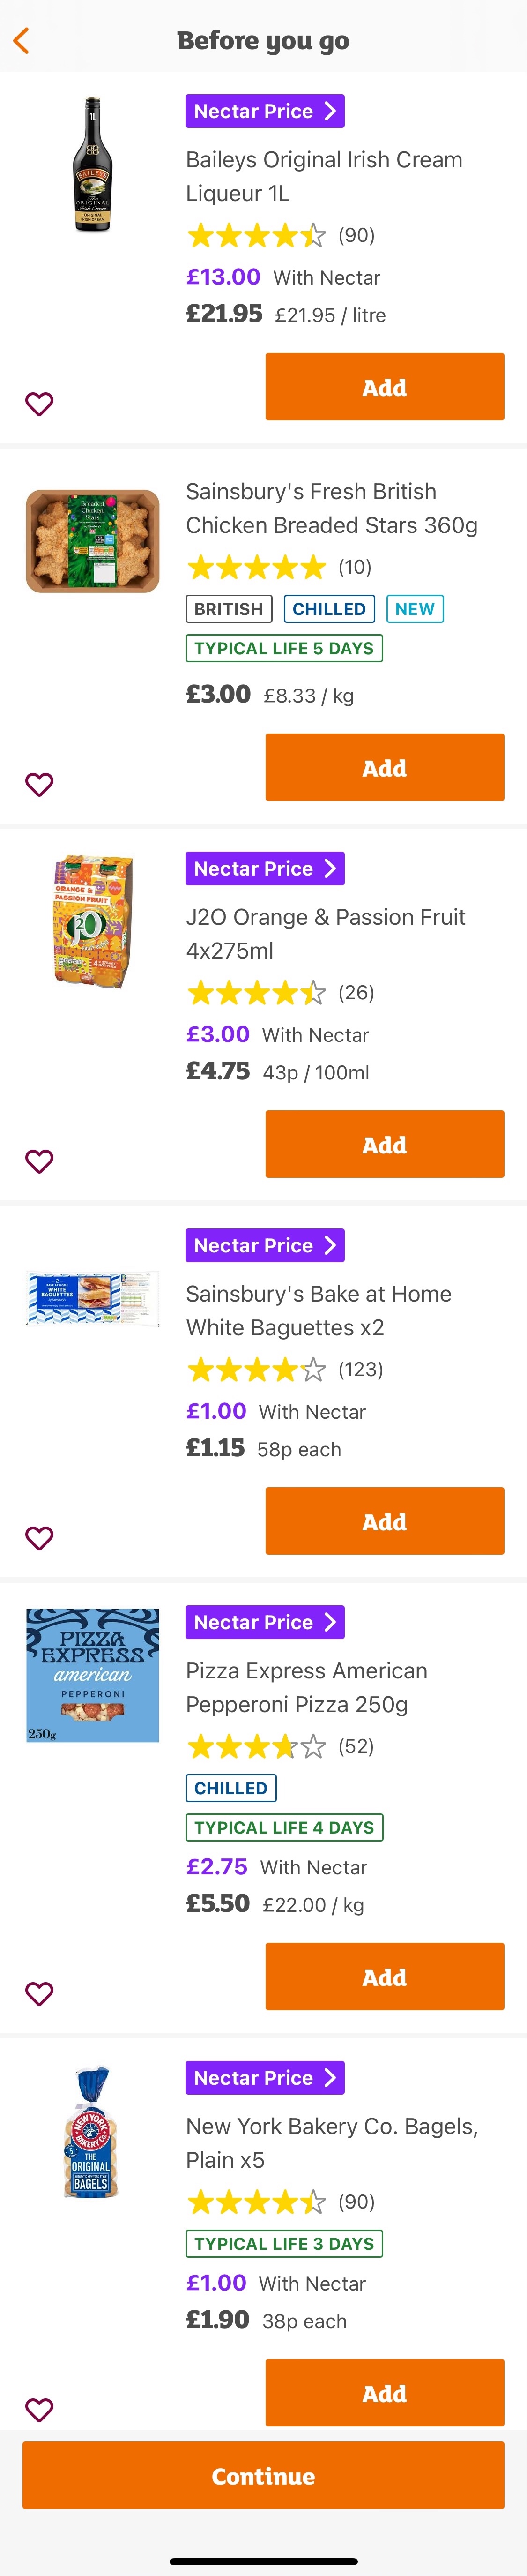Add Baileys Irish Cream to basket
The height and width of the screenshot is (2576, 527).
[384, 387]
